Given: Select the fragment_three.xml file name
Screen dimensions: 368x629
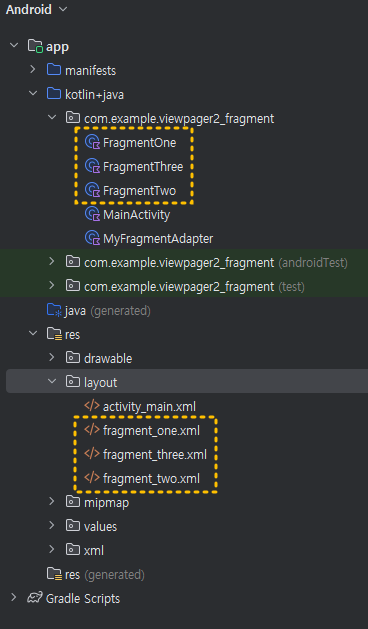Looking at the screenshot, I should [x=155, y=455].
